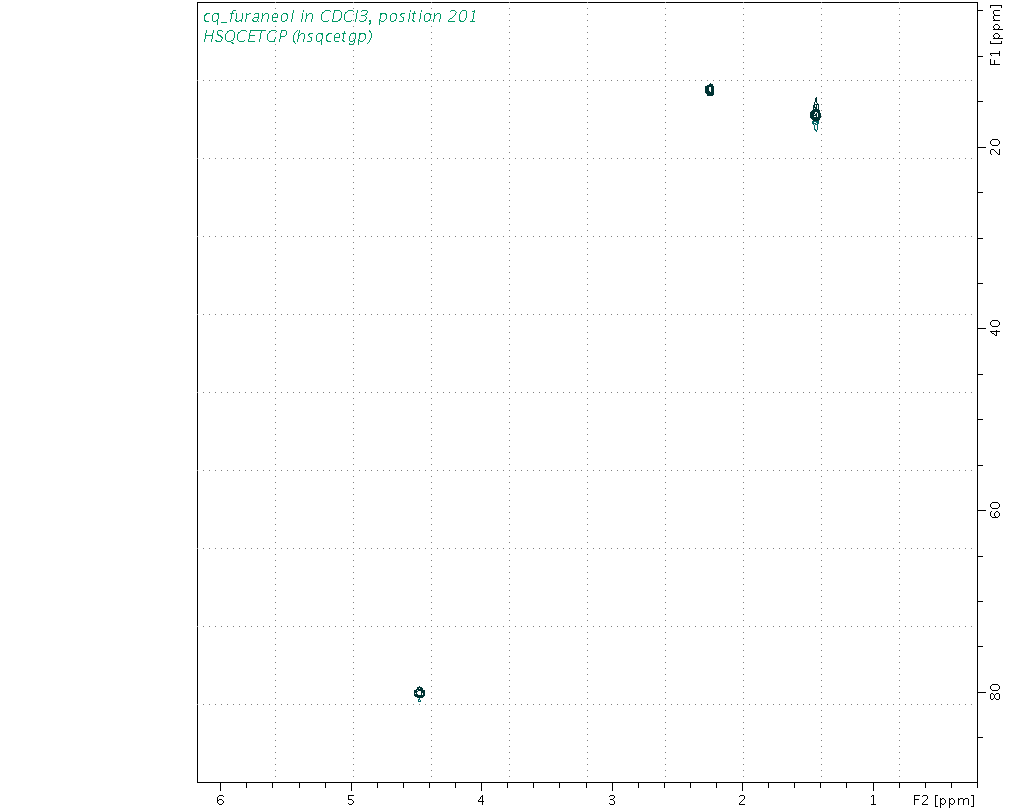Click the 'HSQCETGP (hsqcetgp)' pulse program label
Image resolution: width=1027 pixels, height=811 pixels.
(288, 37)
